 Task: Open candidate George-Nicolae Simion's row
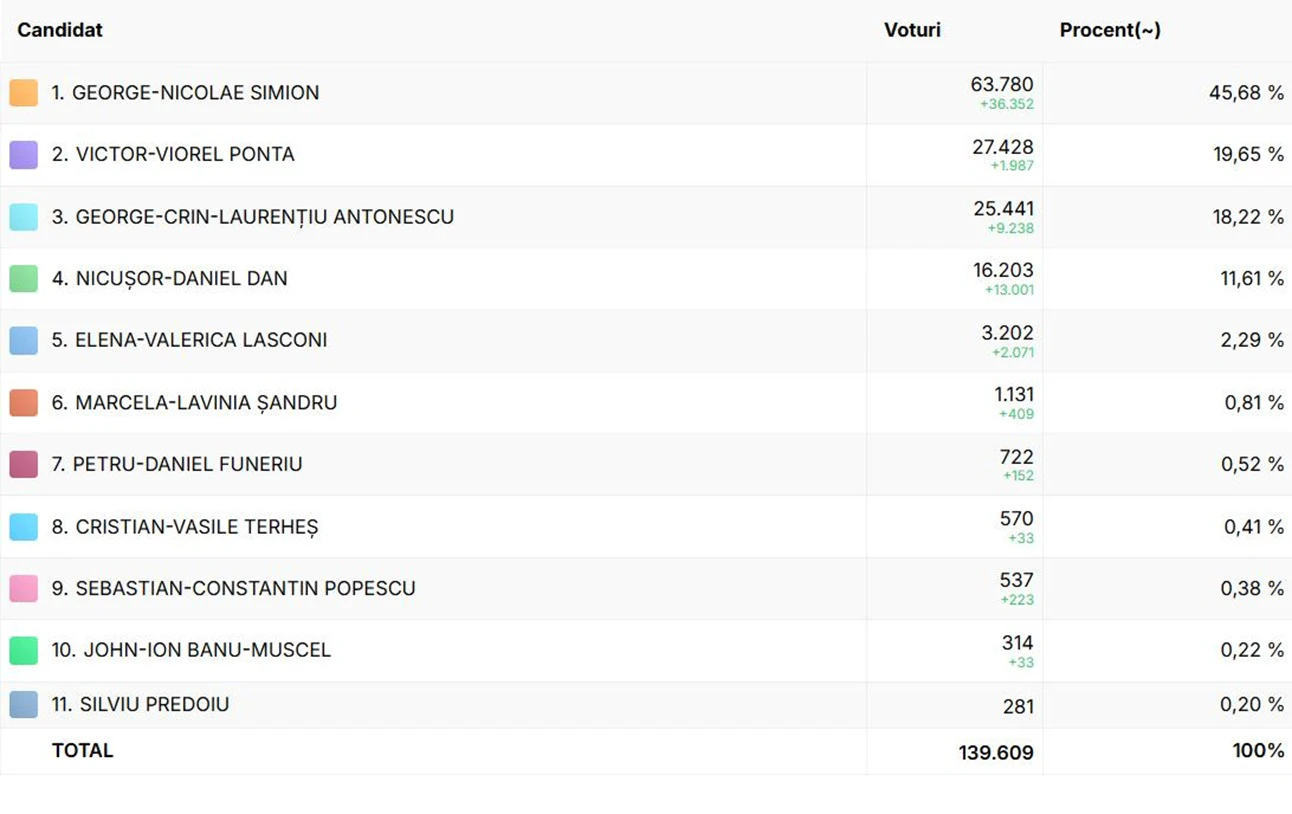point(185,93)
